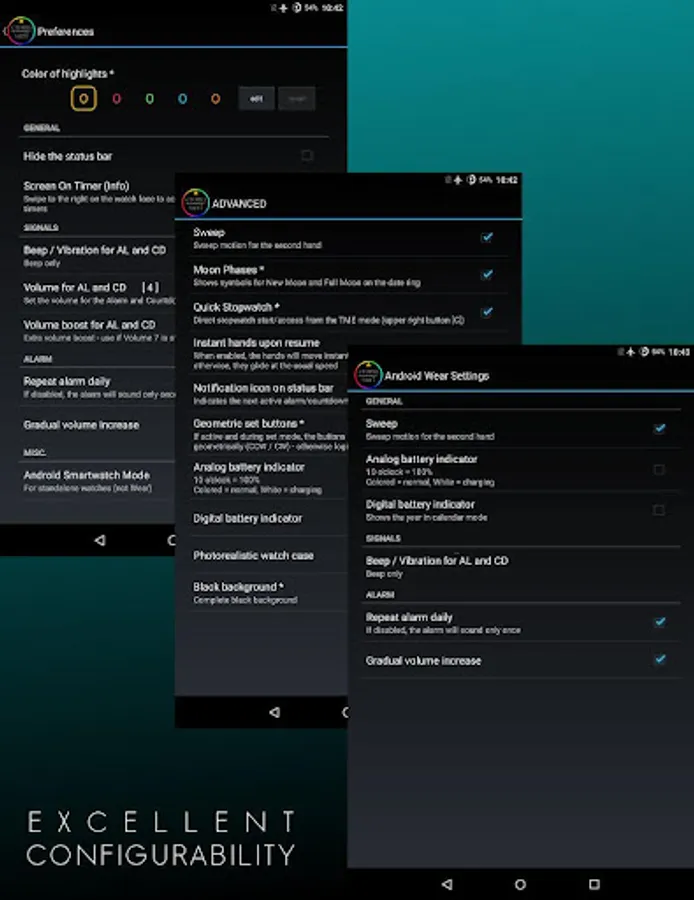Uncheck Gradual volume increase in Wear settings
Viewport: 694px width, 900px height.
click(x=660, y=660)
